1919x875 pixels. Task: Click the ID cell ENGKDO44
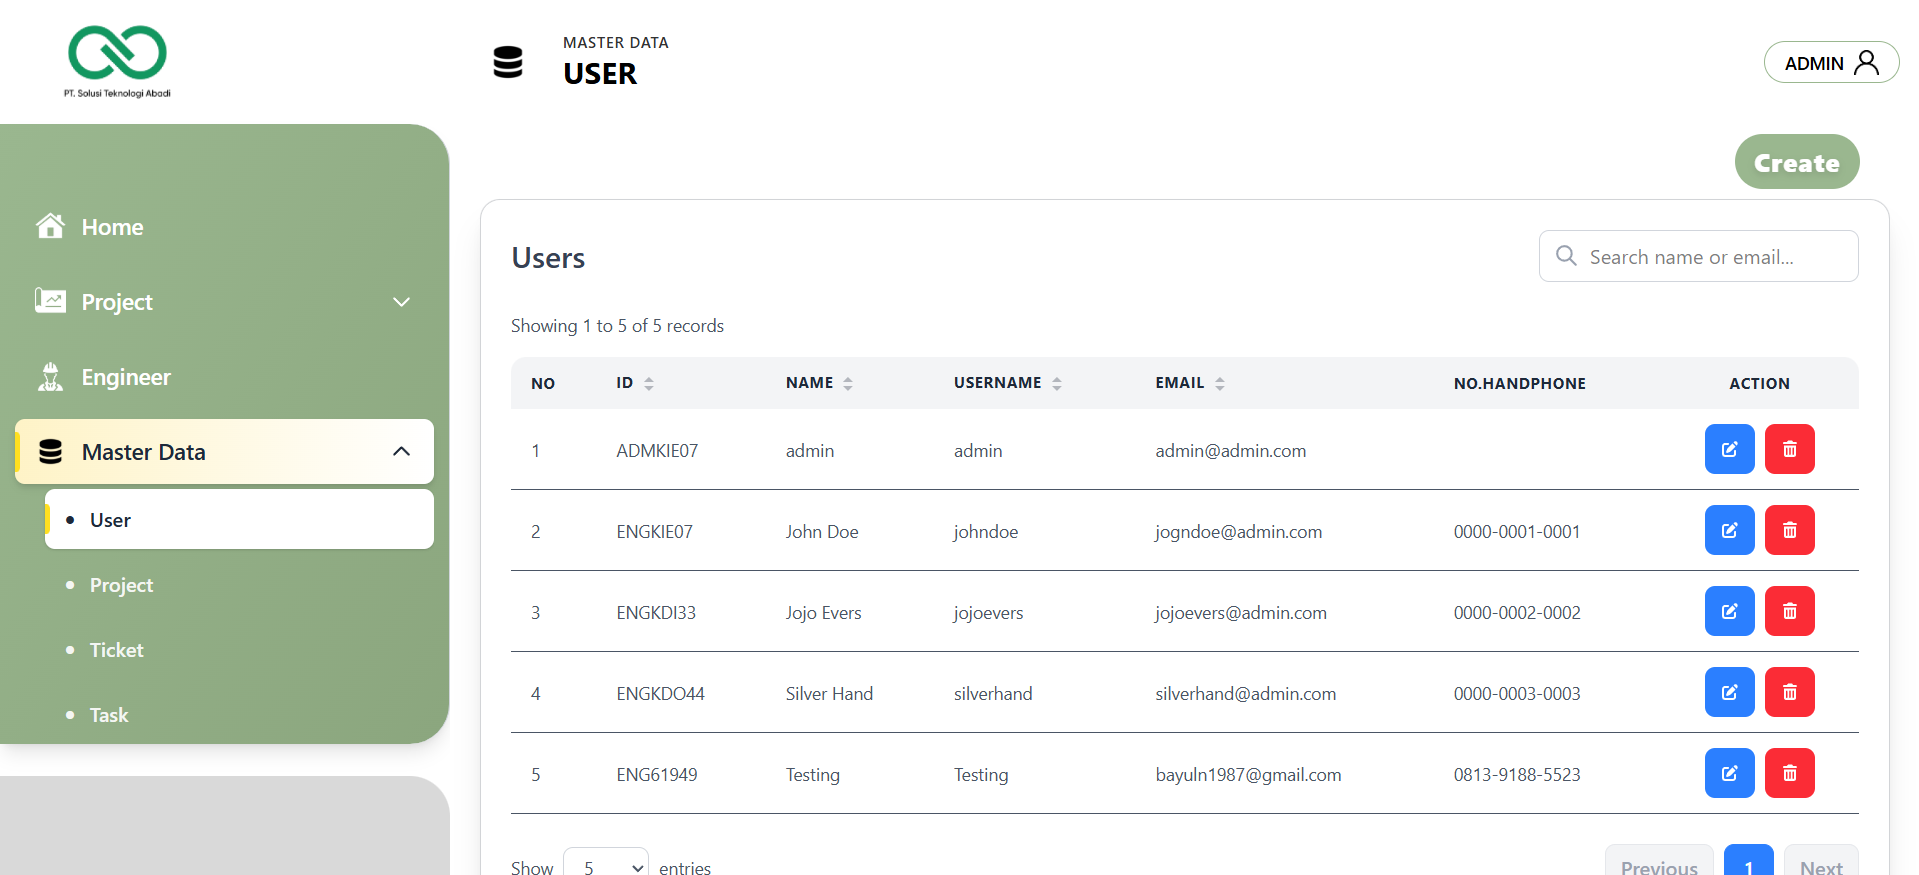pos(660,694)
